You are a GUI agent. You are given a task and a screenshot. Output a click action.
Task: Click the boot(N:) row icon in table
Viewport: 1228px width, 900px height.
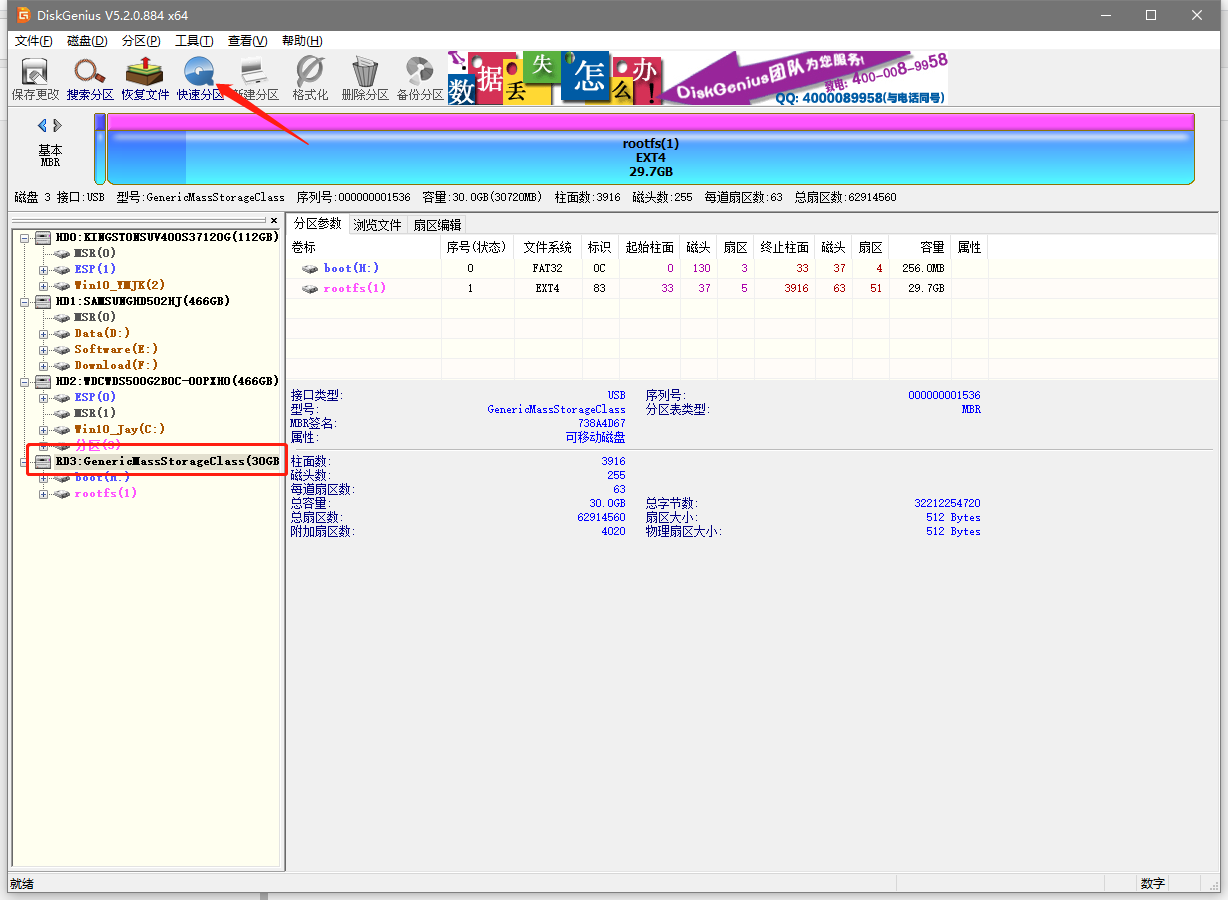(x=310, y=268)
